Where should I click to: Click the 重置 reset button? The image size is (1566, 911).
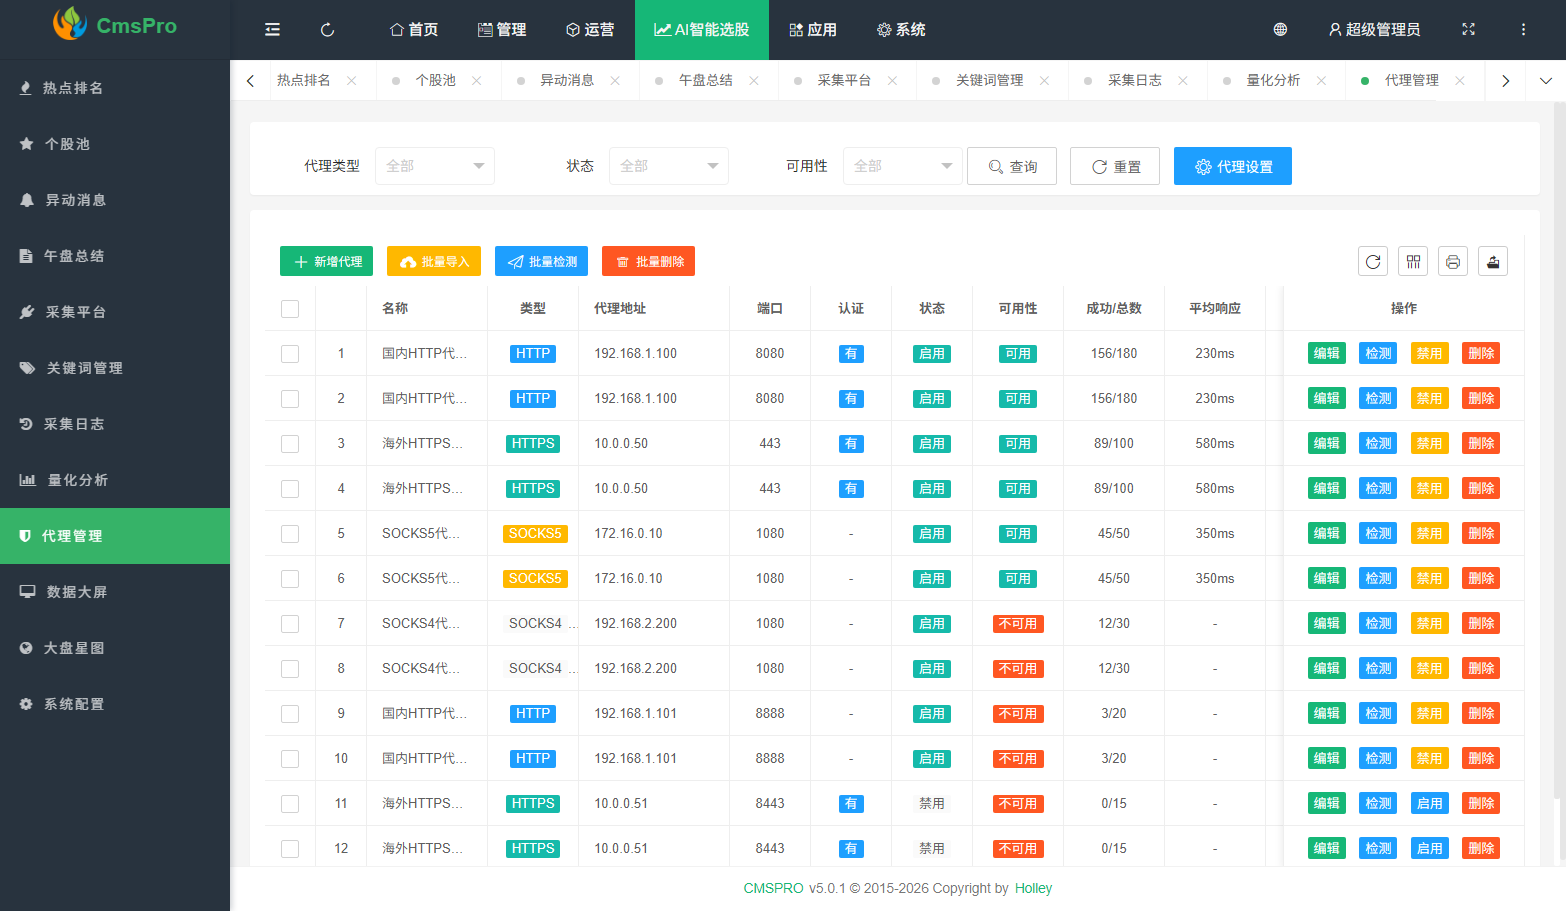[1115, 166]
